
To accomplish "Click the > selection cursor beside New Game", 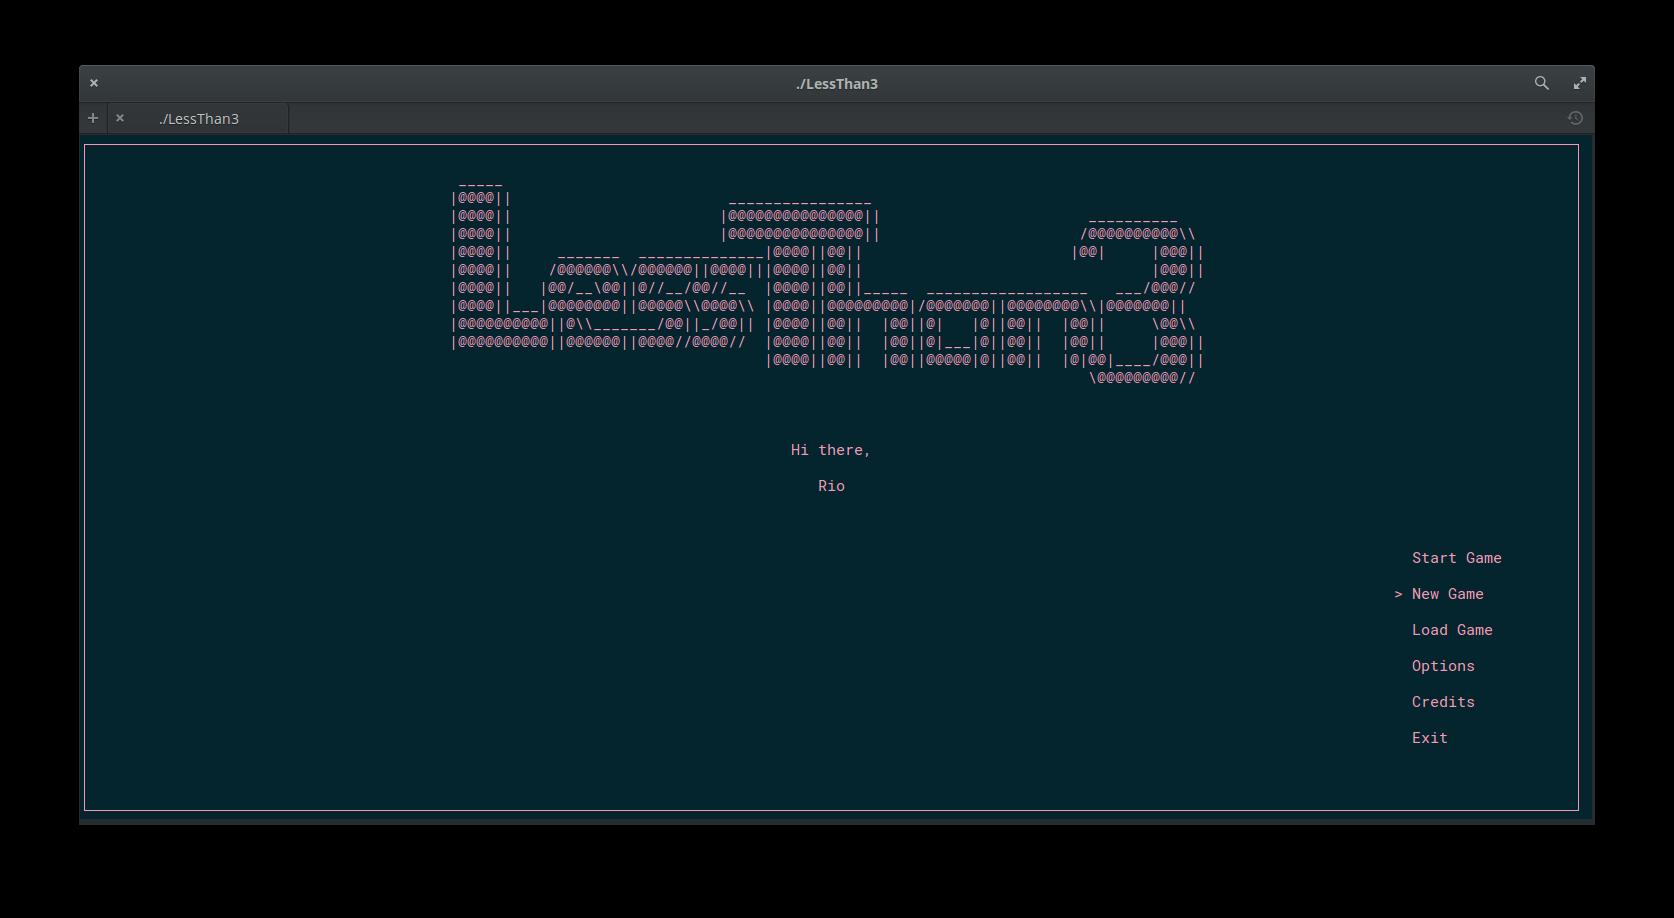I will 1398,594.
